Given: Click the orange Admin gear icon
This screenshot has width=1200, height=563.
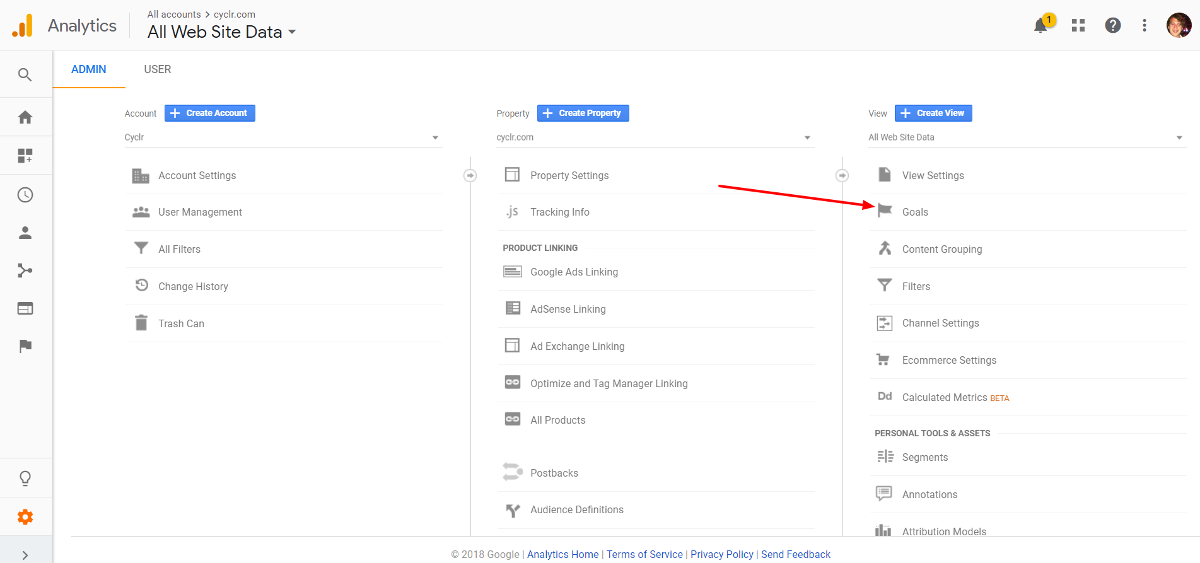Looking at the screenshot, I should tap(25, 517).
